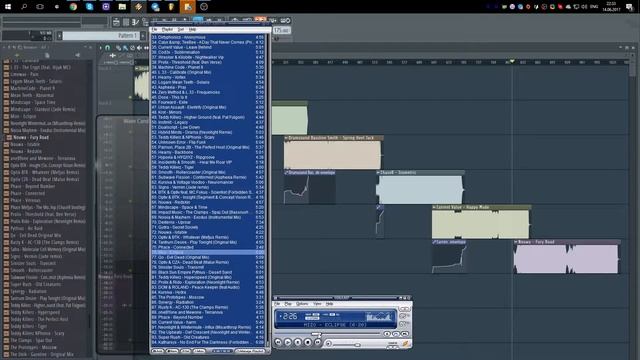The image size is (640, 360).
Task: Select MachineCode - Planet 9 in FL browser
Action: pyautogui.click(x=32, y=88)
